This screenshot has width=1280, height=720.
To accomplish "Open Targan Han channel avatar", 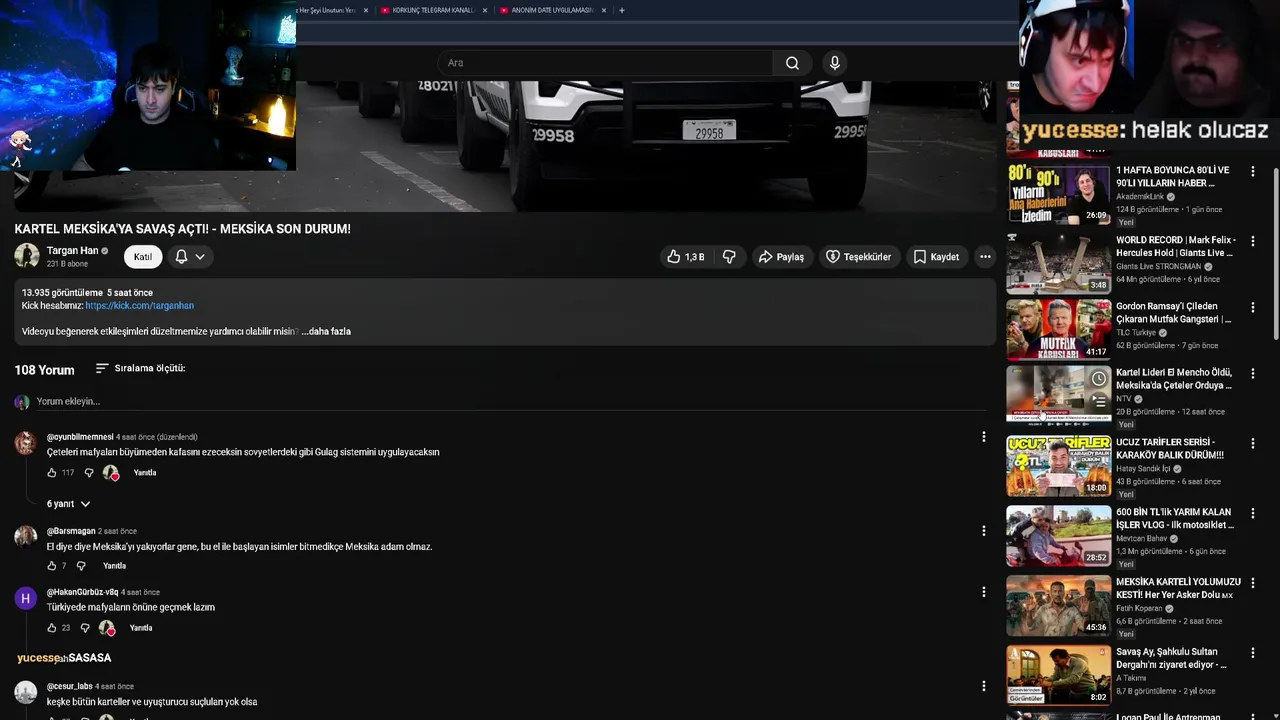I will coord(27,256).
